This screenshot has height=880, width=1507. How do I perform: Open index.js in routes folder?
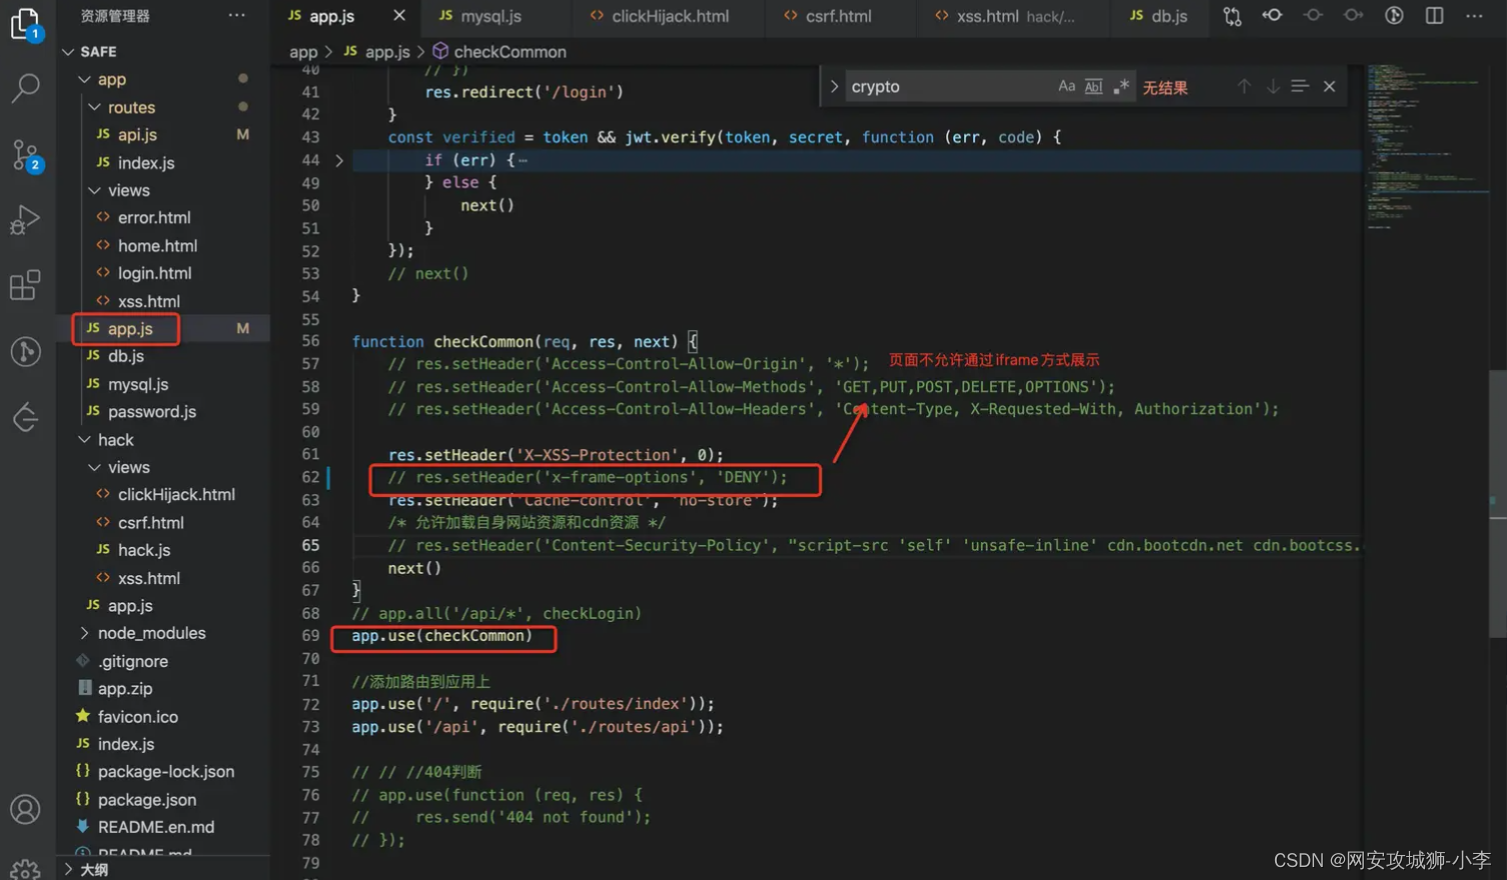coord(146,162)
